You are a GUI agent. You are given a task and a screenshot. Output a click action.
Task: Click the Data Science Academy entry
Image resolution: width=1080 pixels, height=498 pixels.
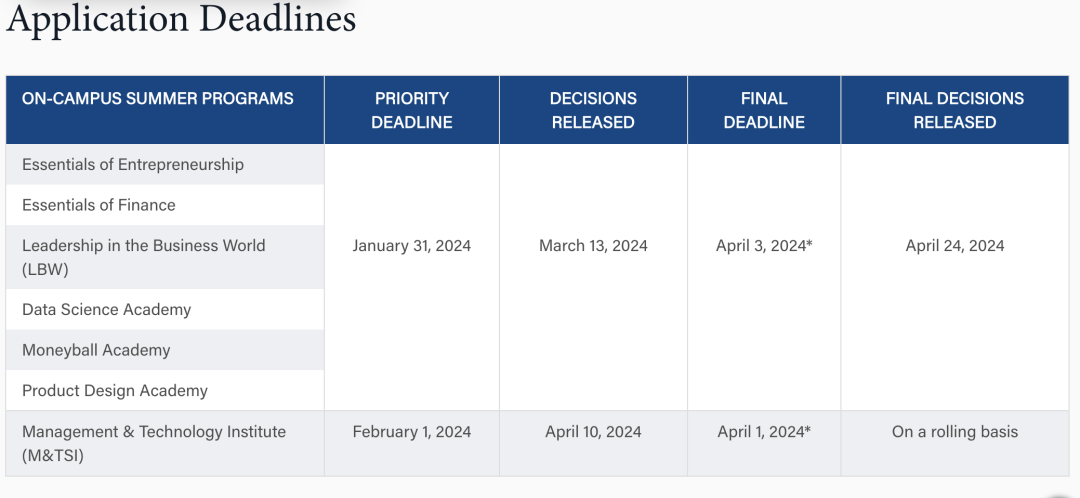pyautogui.click(x=107, y=309)
